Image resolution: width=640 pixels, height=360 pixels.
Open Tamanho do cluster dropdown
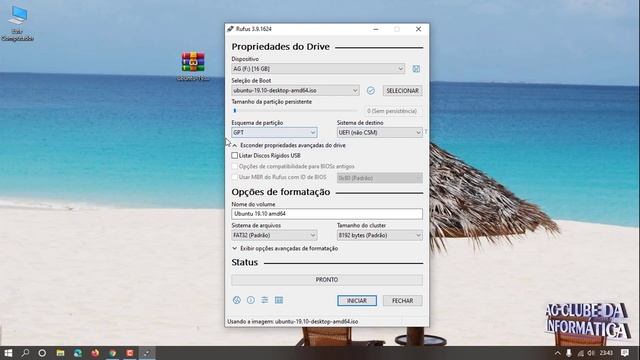(380, 236)
